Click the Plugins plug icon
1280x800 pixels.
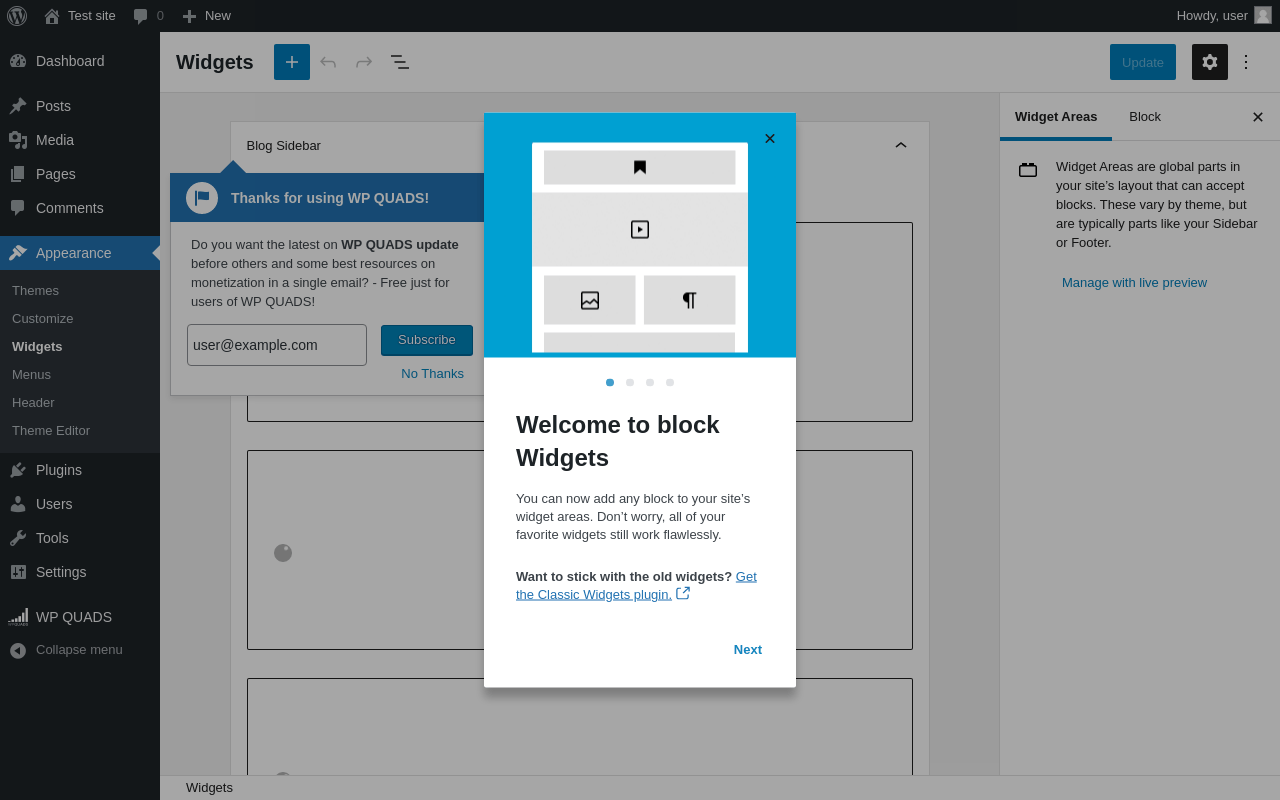click(18, 470)
